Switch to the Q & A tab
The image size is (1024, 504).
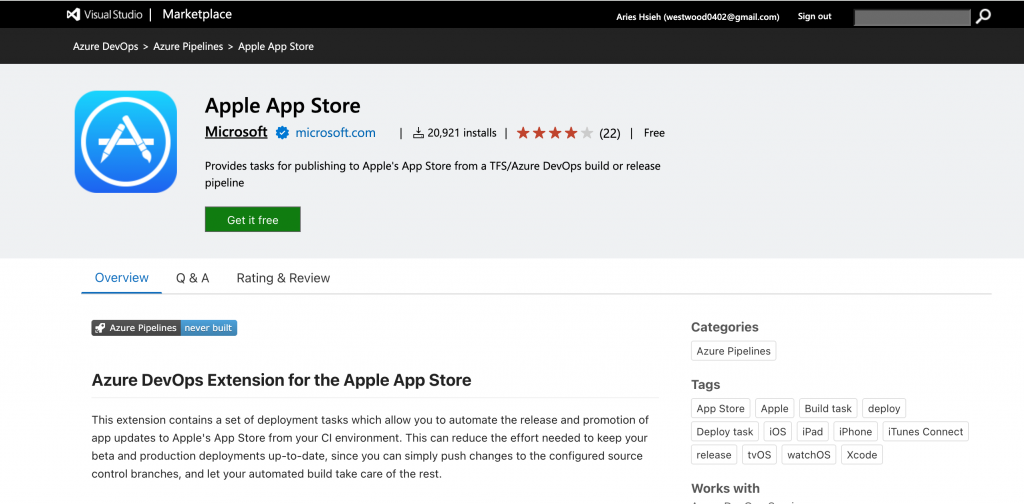coord(193,278)
